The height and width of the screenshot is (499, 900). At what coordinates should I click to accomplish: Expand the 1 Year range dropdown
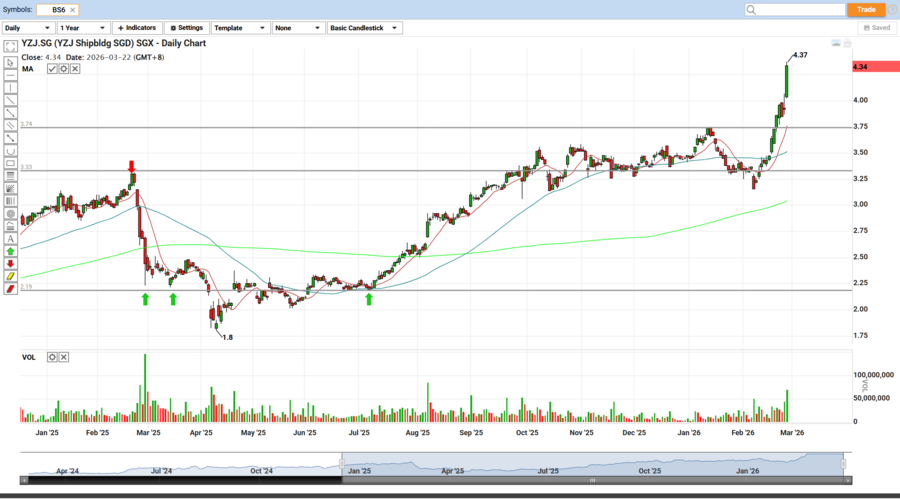click(83, 28)
